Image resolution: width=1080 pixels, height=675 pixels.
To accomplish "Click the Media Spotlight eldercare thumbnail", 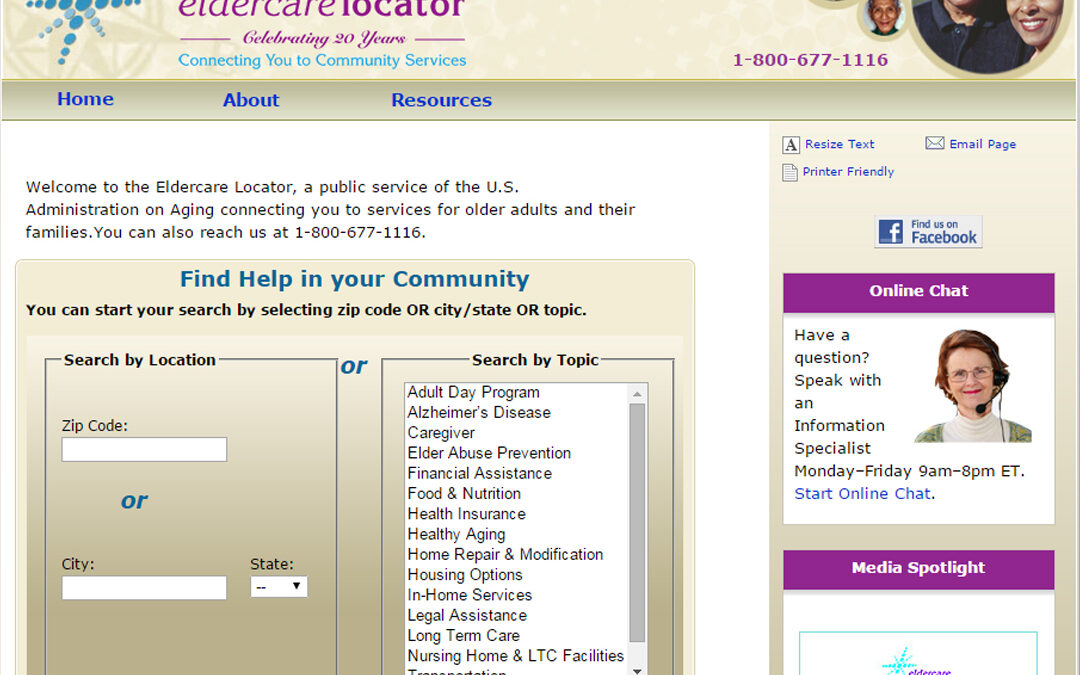I will tap(918, 654).
